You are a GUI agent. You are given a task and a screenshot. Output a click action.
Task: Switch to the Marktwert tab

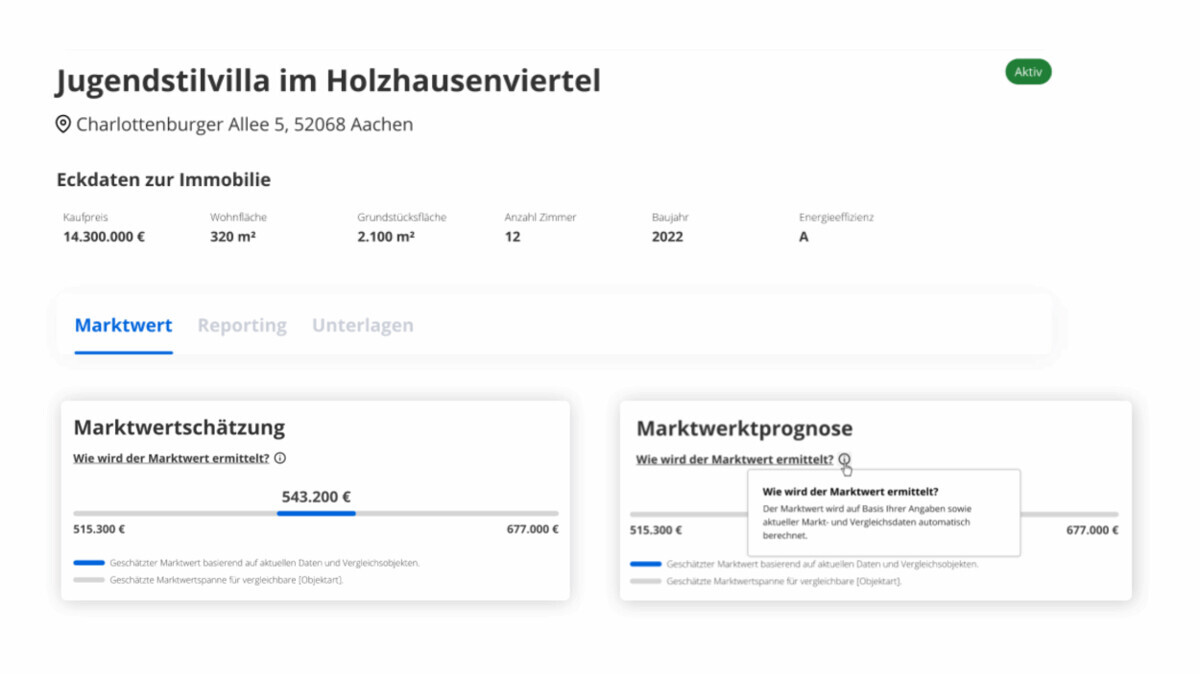pyautogui.click(x=123, y=325)
